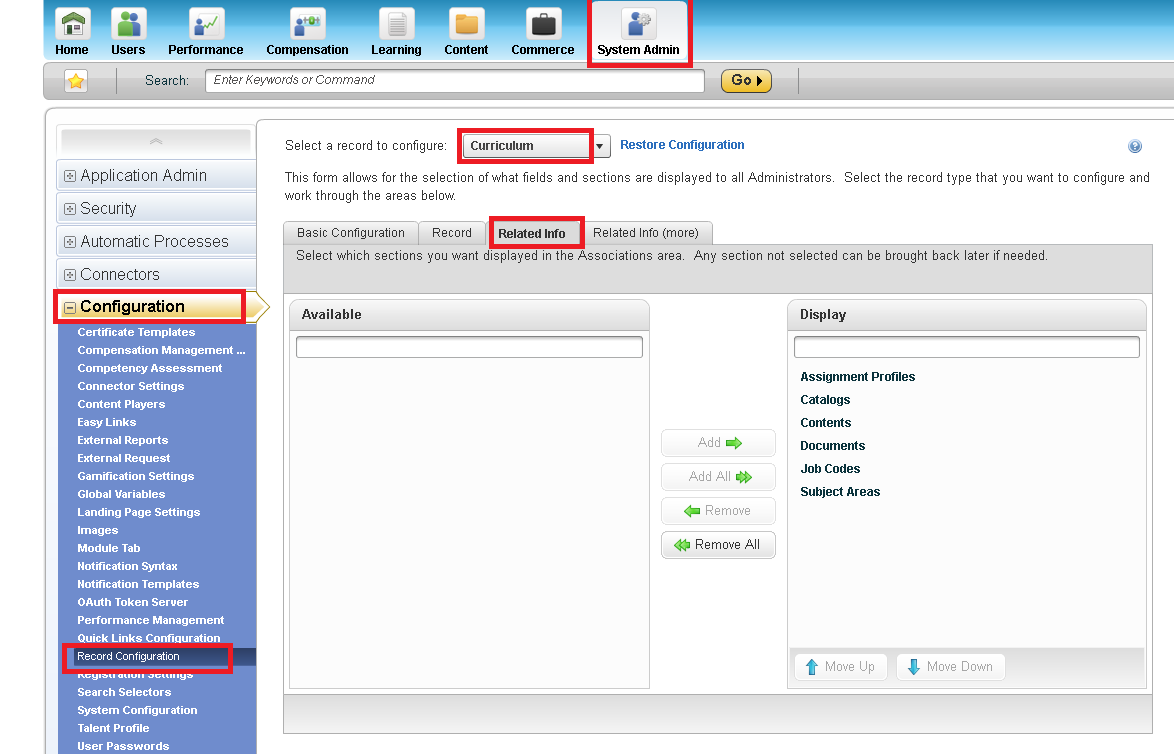Expand the Connectors section

tap(70, 275)
